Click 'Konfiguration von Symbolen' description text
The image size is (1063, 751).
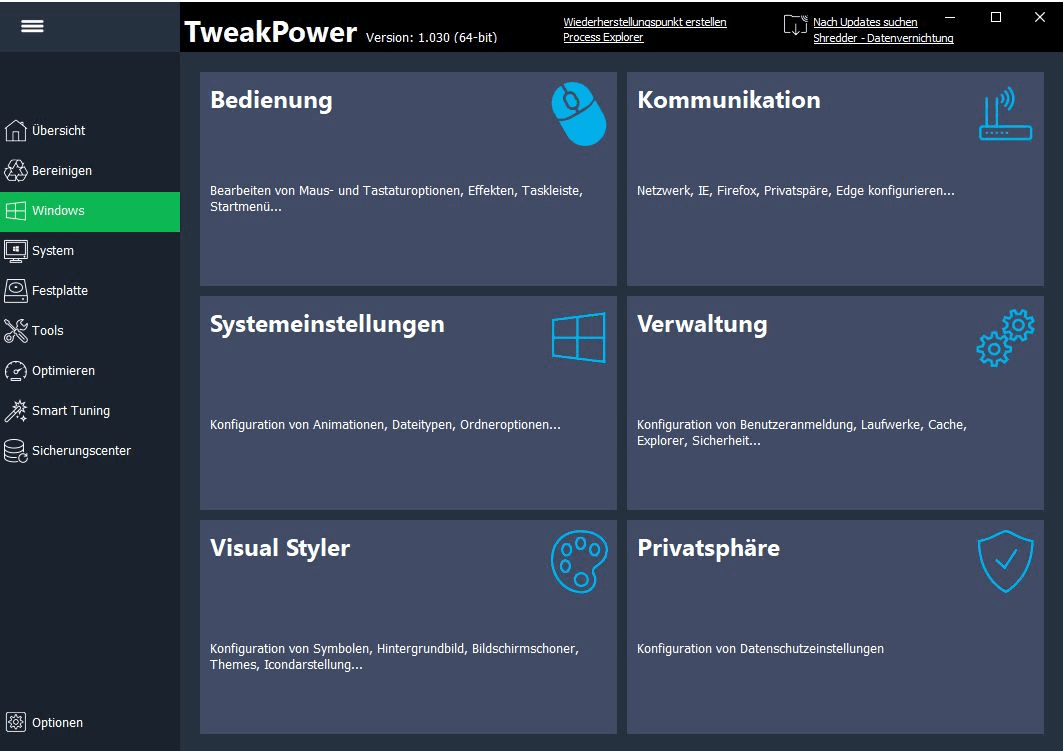coord(394,656)
